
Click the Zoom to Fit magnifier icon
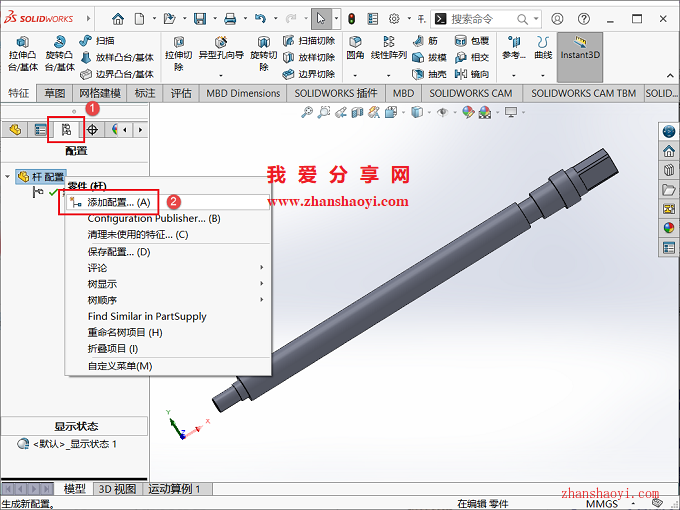[x=307, y=113]
